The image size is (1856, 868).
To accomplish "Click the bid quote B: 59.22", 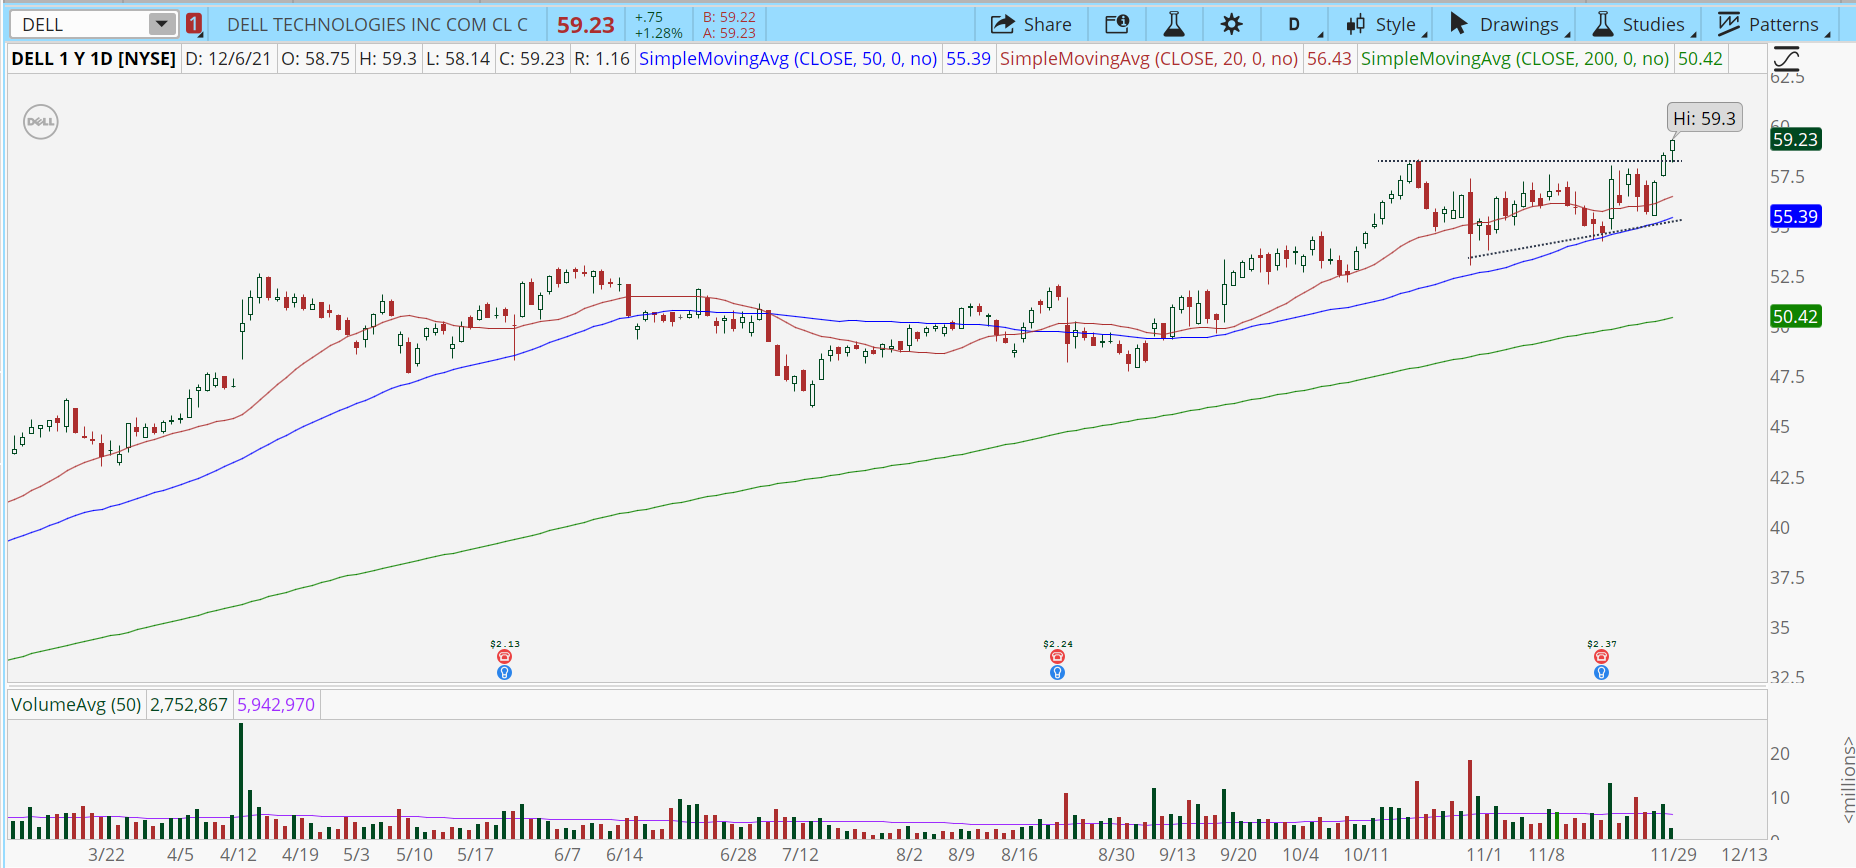I will (729, 17).
